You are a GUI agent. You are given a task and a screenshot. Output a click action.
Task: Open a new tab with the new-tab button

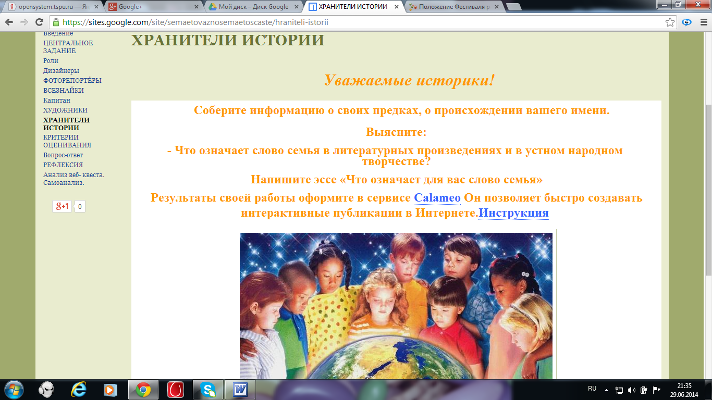(513, 6)
